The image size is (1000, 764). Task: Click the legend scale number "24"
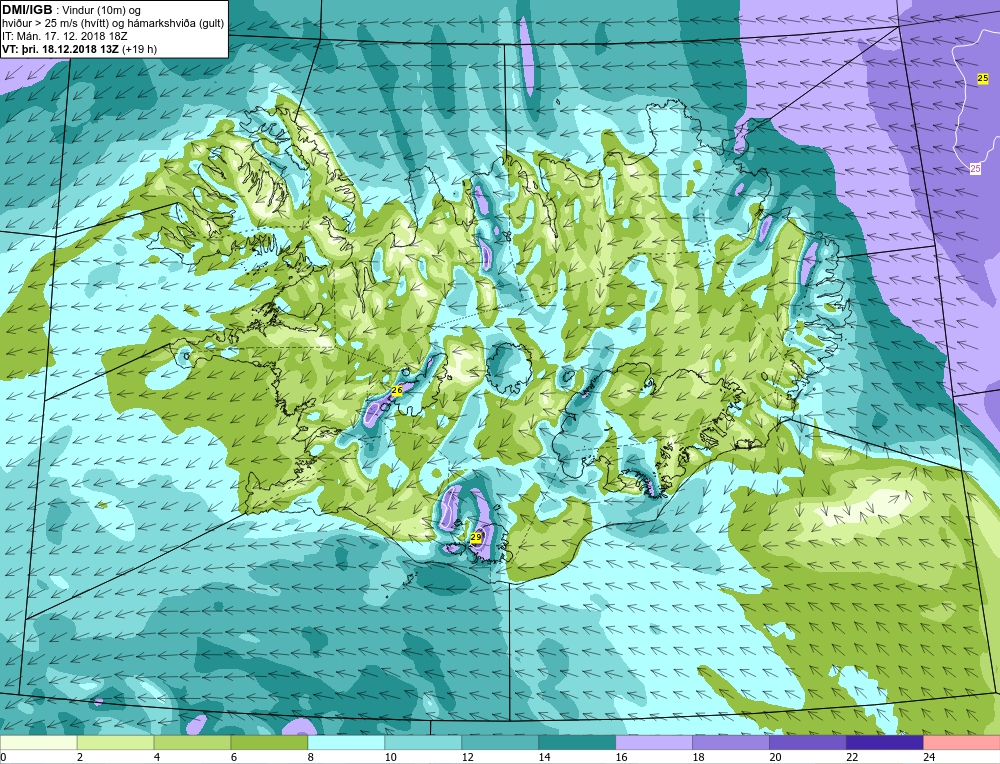(x=929, y=757)
